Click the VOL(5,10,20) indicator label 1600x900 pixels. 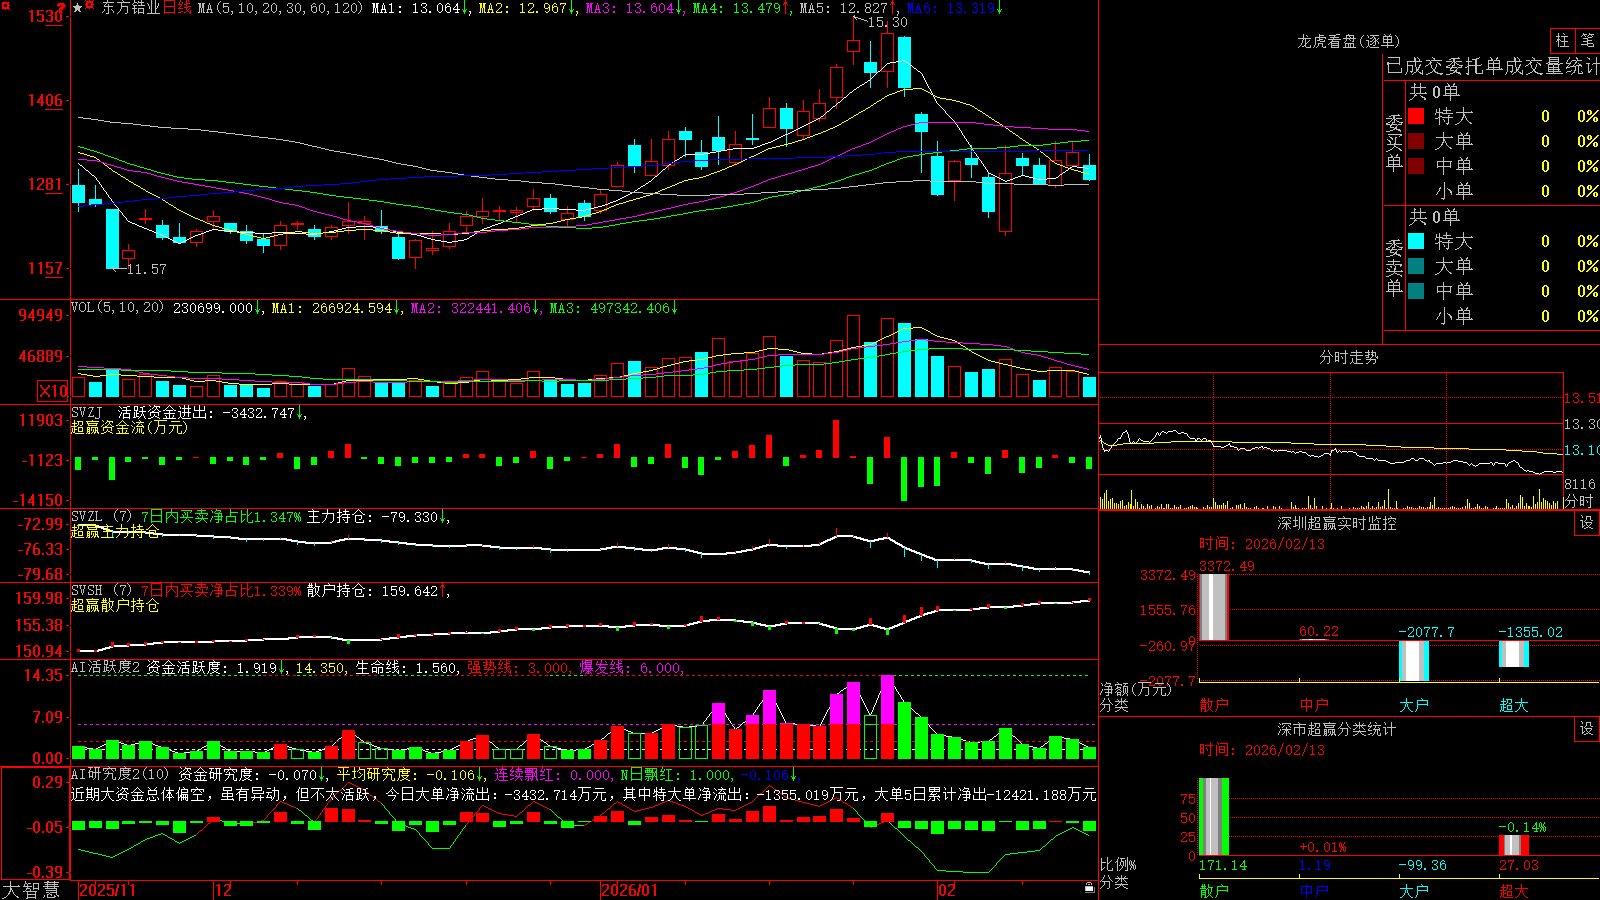click(117, 308)
